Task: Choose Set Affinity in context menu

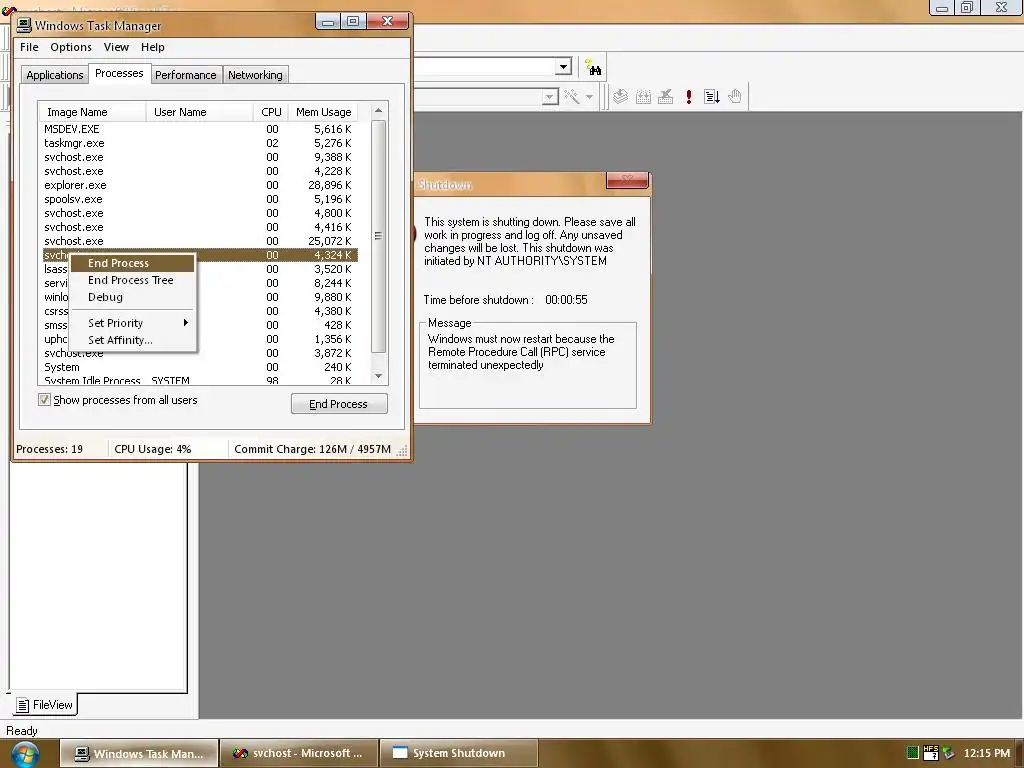Action: [133, 340]
